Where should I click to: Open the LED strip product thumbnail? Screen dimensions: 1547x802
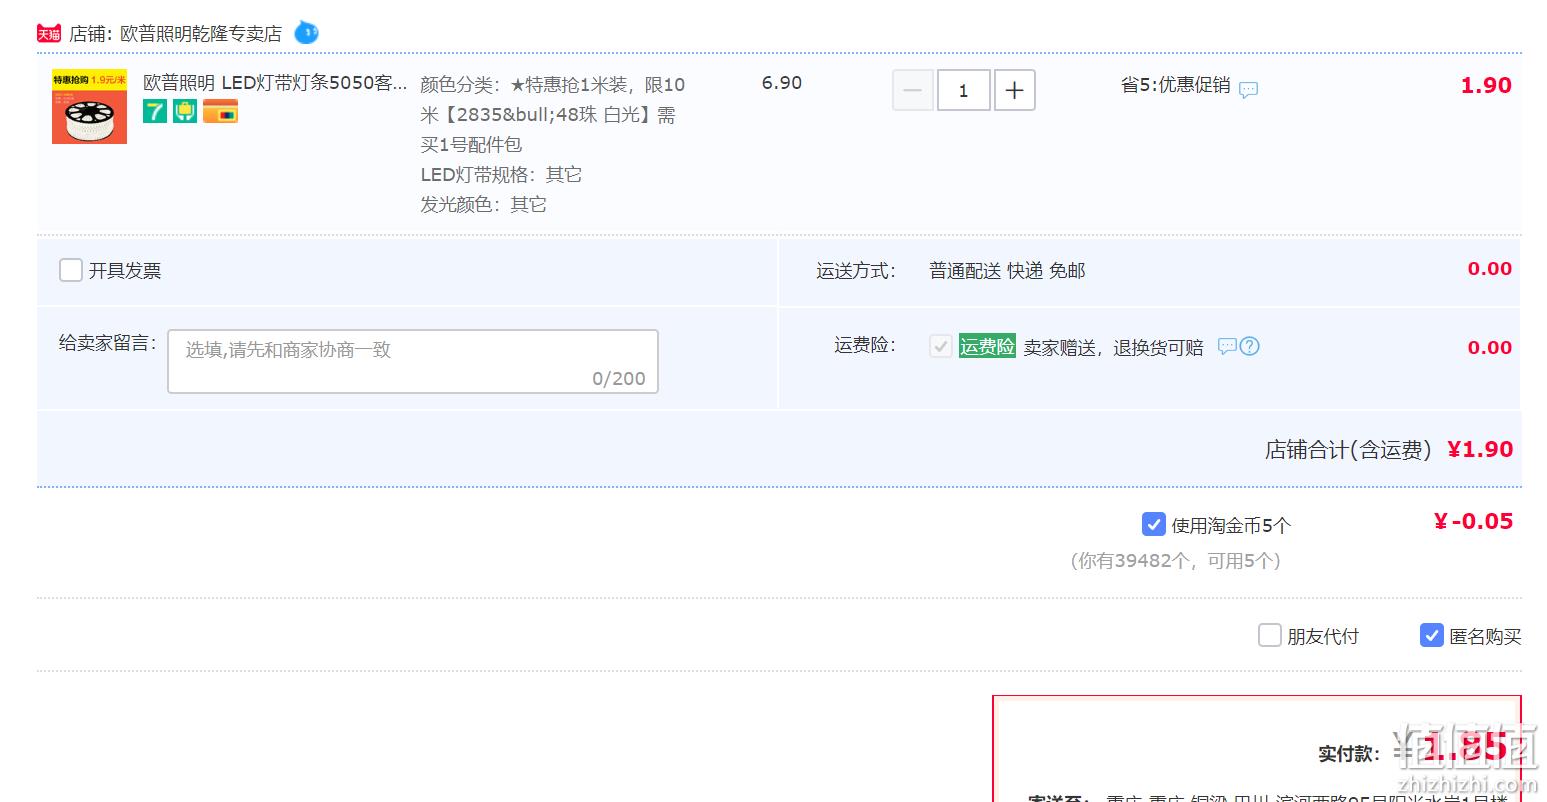click(90, 107)
